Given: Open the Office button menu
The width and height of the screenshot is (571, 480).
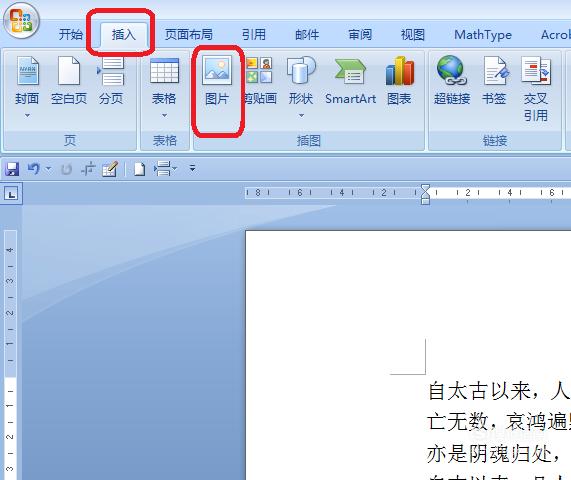Looking at the screenshot, I should [x=21, y=21].
